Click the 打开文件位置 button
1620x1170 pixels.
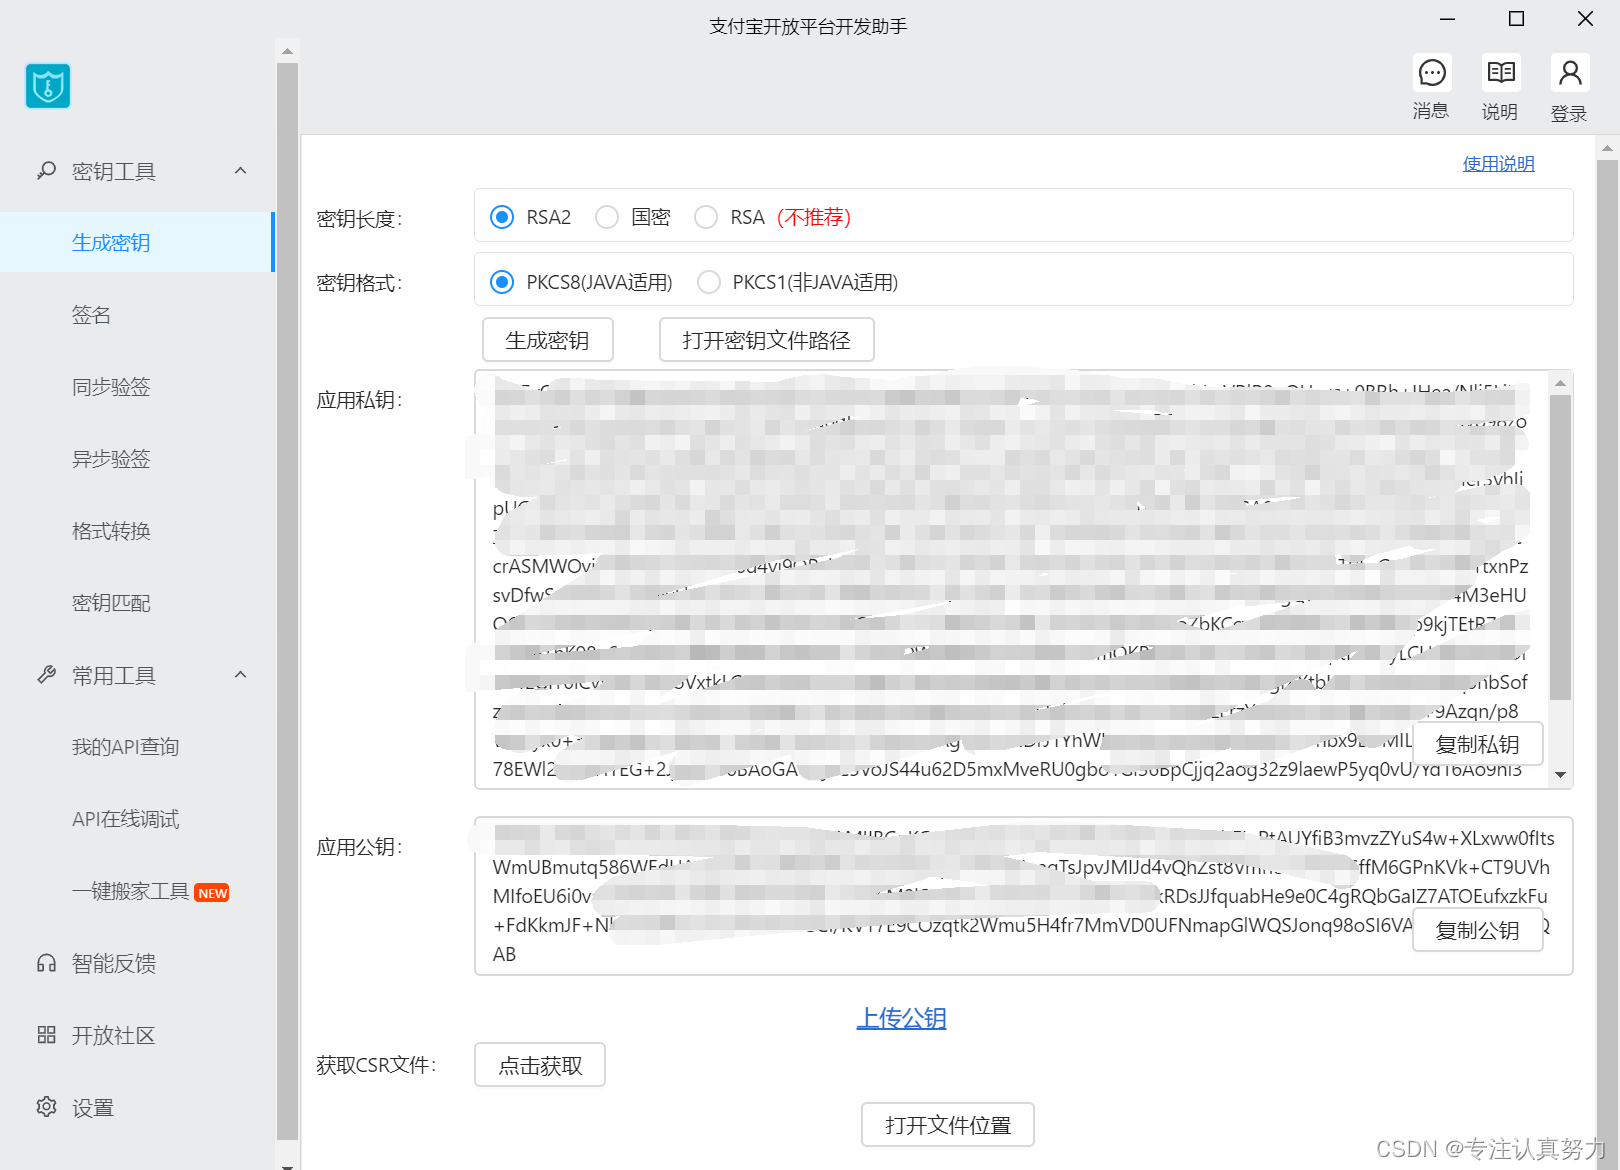(948, 1125)
